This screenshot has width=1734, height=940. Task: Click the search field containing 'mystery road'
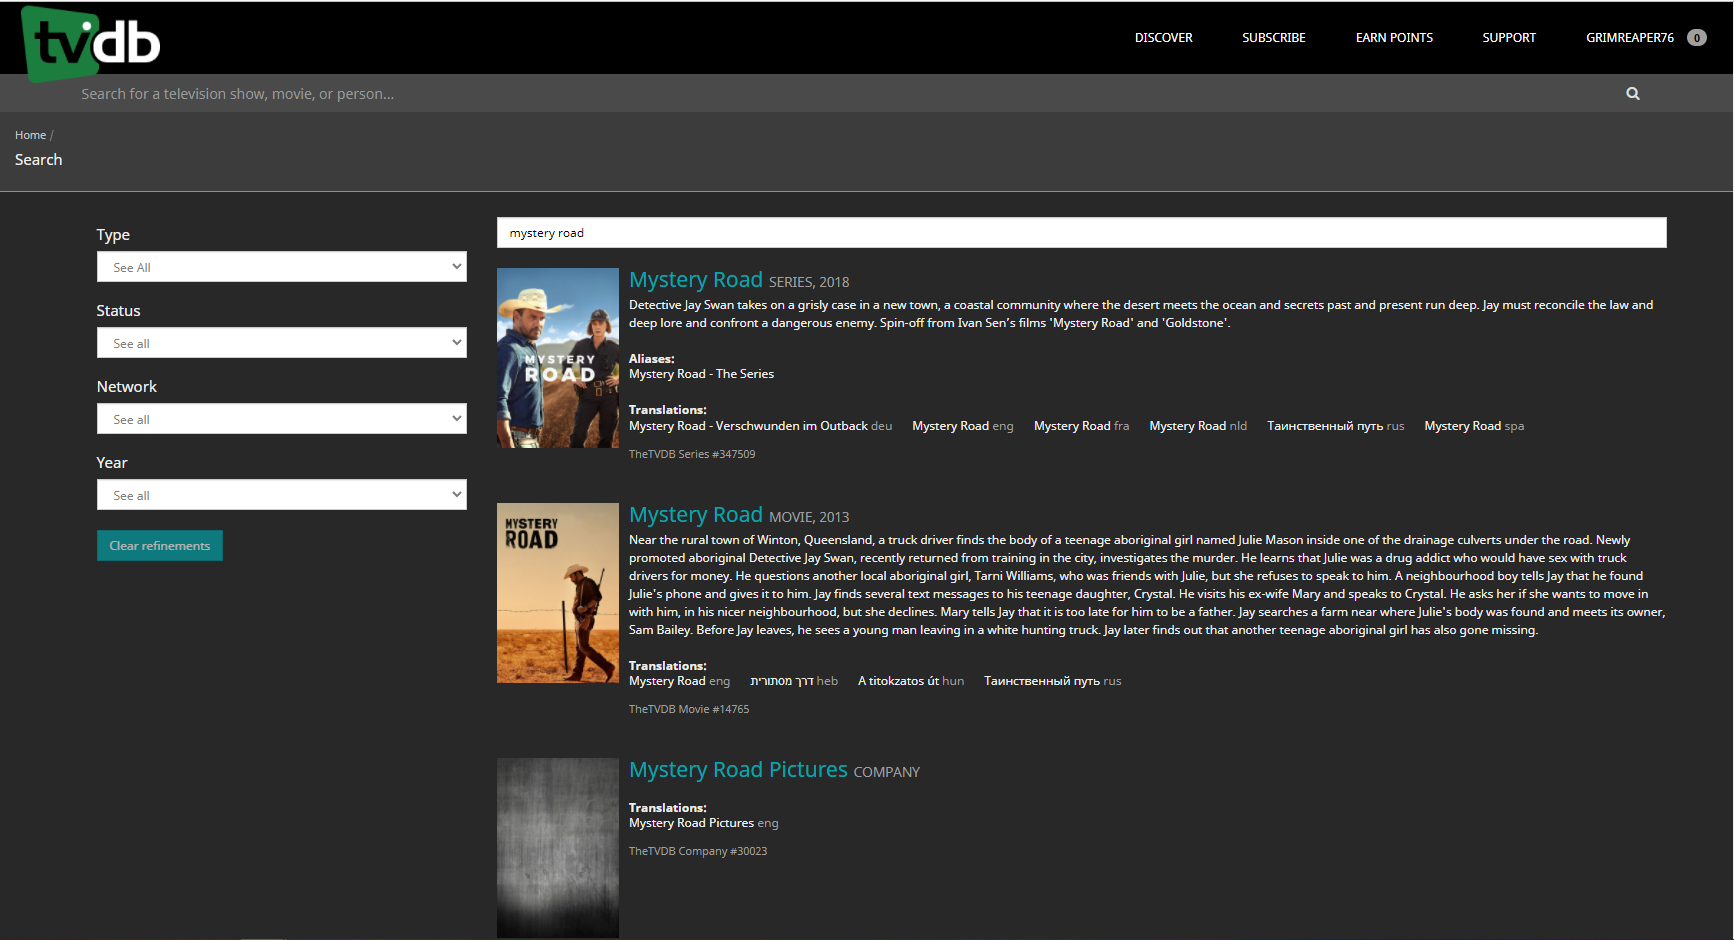tap(1080, 233)
